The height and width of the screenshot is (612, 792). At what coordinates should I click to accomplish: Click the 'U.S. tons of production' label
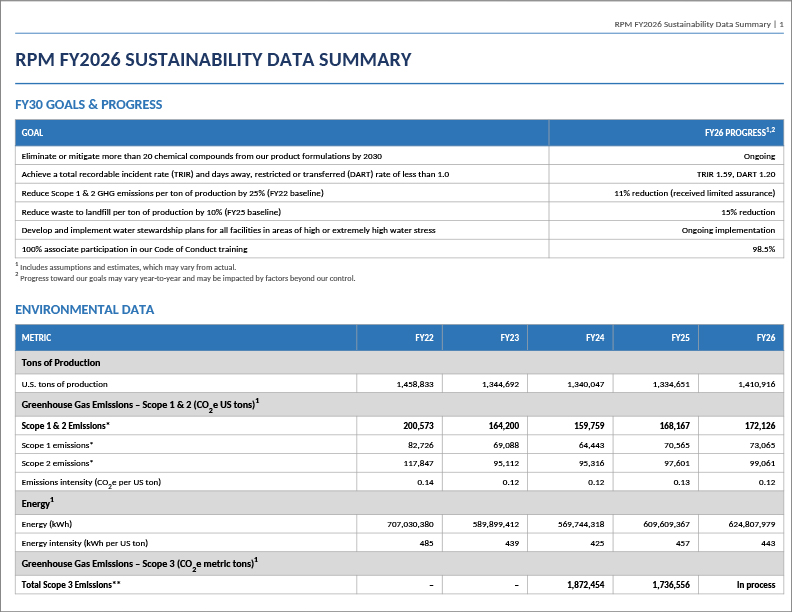click(x=65, y=384)
